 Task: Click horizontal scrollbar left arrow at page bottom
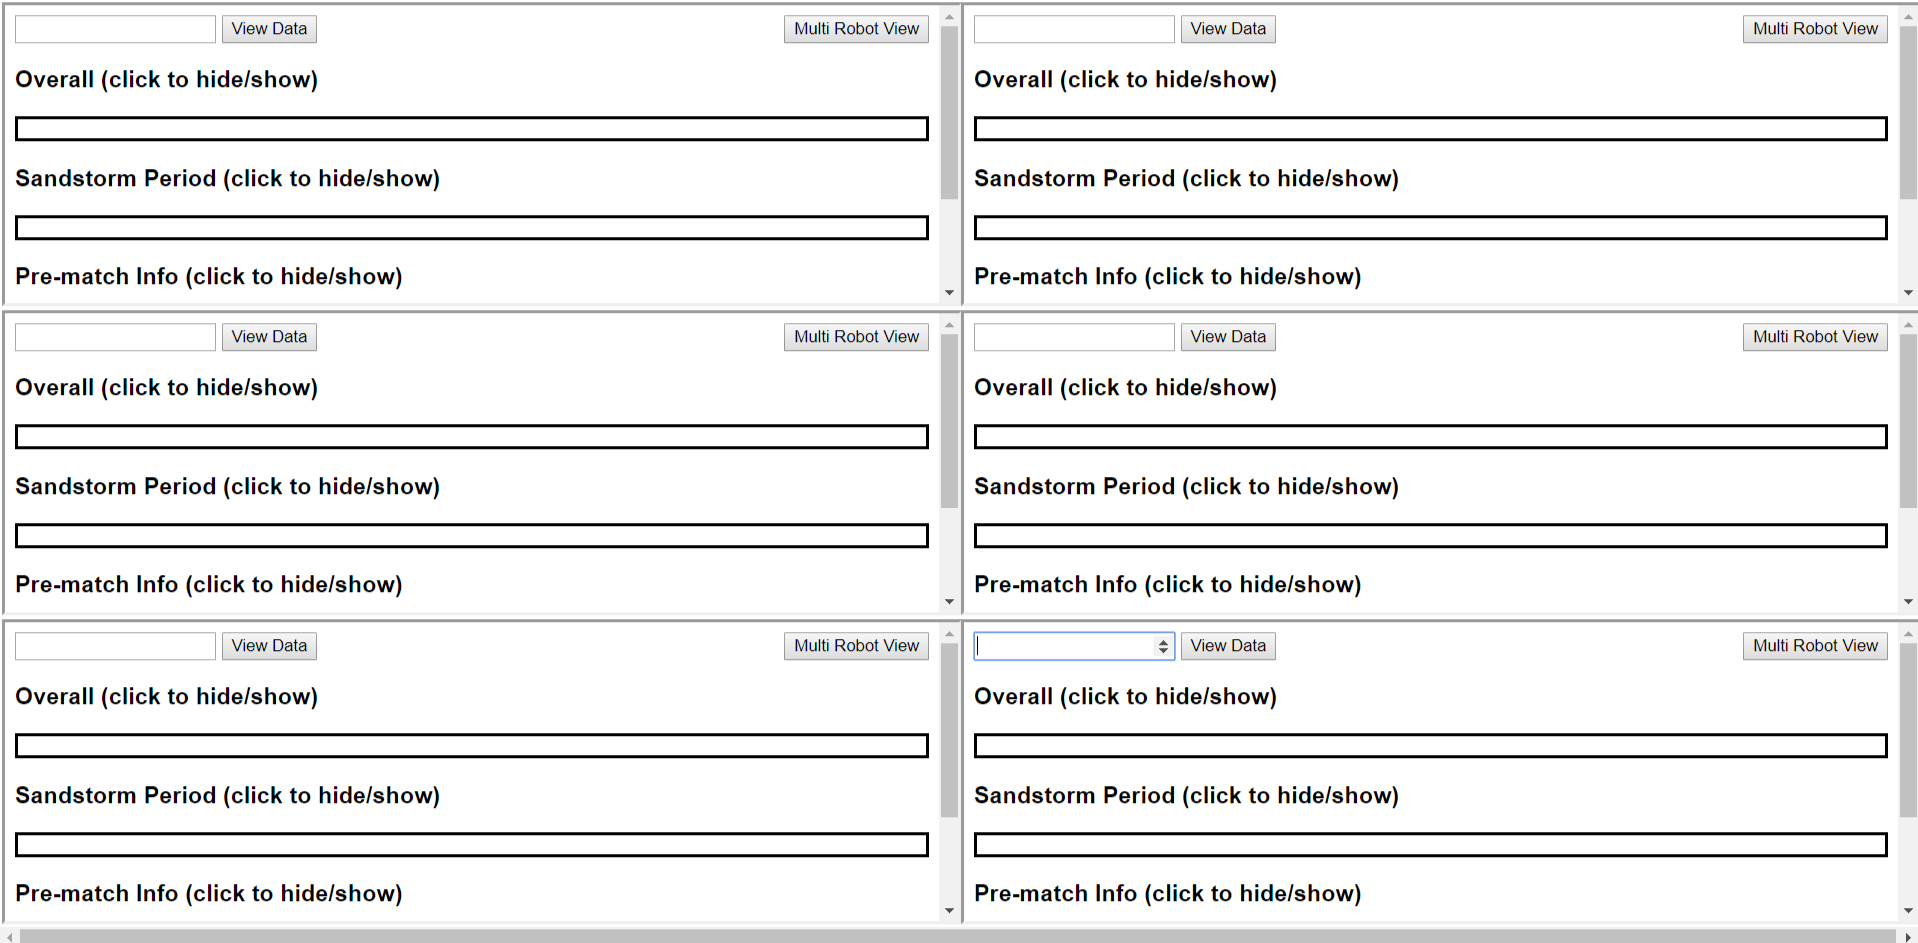pyautogui.click(x=10, y=936)
